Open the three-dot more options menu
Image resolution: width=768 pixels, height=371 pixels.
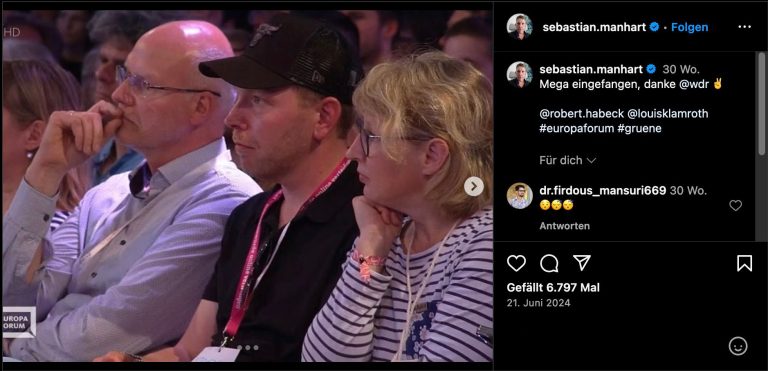744,27
